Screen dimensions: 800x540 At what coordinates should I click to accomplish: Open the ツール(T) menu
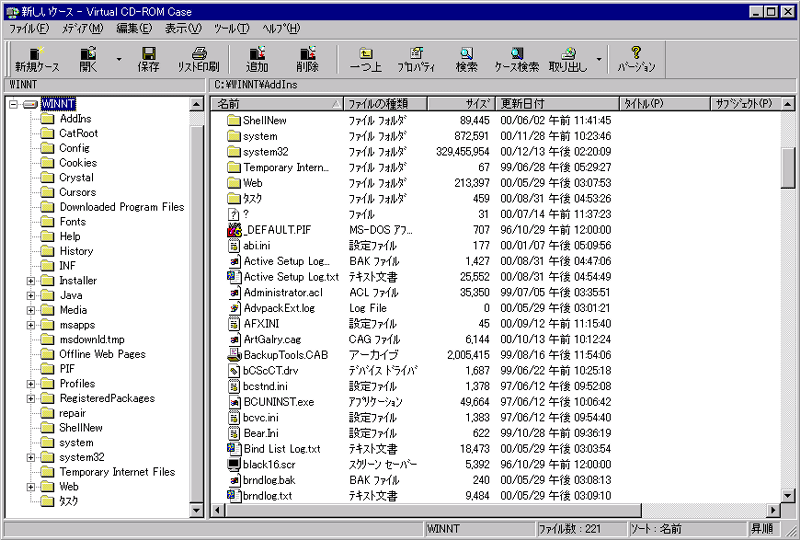pos(231,29)
